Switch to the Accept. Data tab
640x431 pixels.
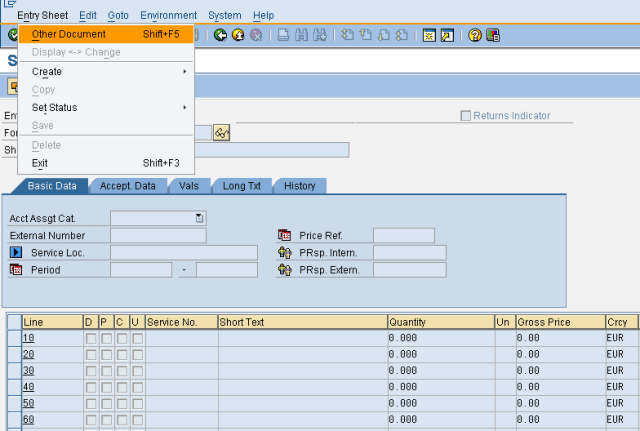coord(127,186)
